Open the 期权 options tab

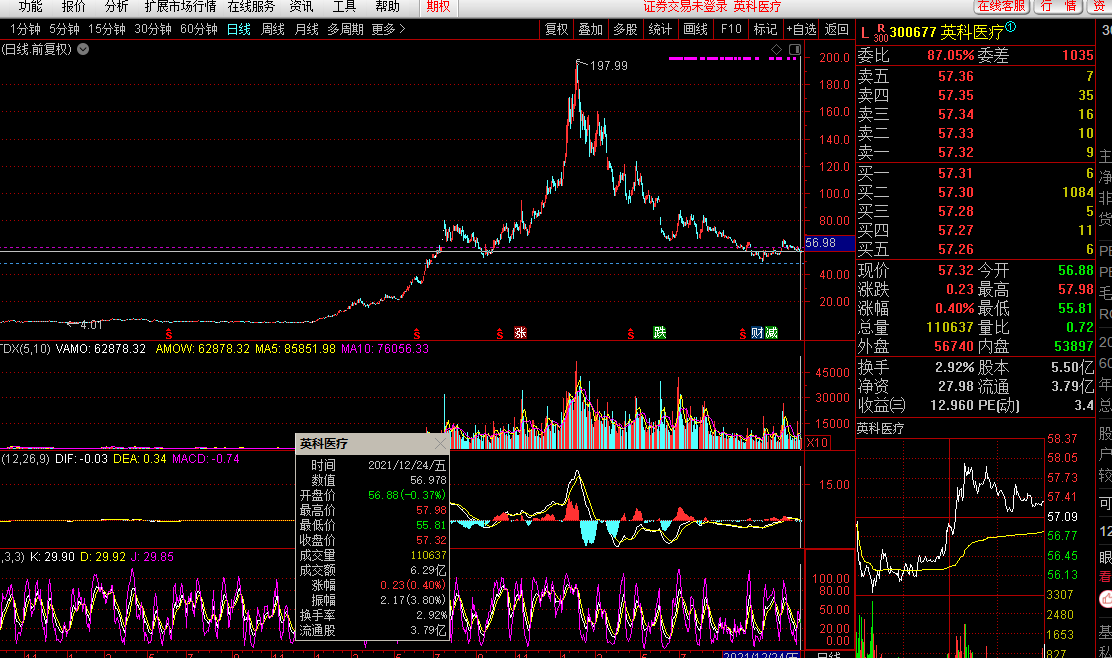(x=438, y=6)
